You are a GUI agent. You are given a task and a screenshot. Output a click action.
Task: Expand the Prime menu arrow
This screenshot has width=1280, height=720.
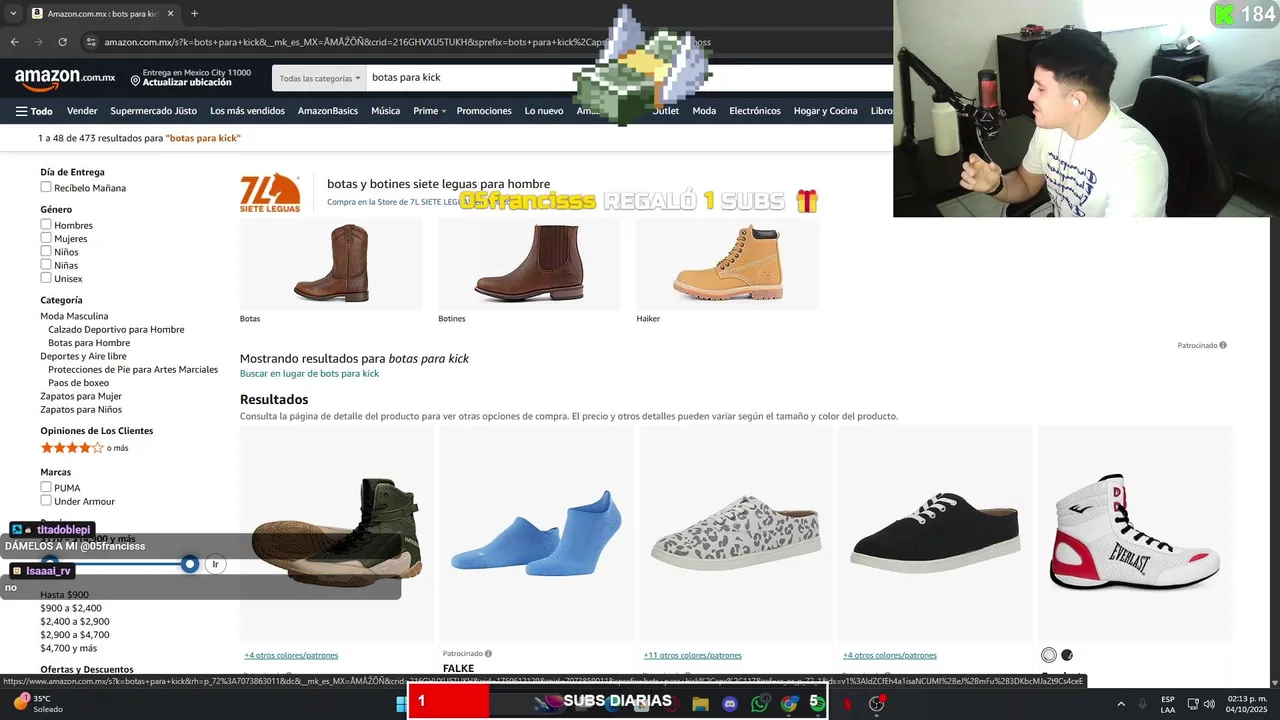coord(444,111)
